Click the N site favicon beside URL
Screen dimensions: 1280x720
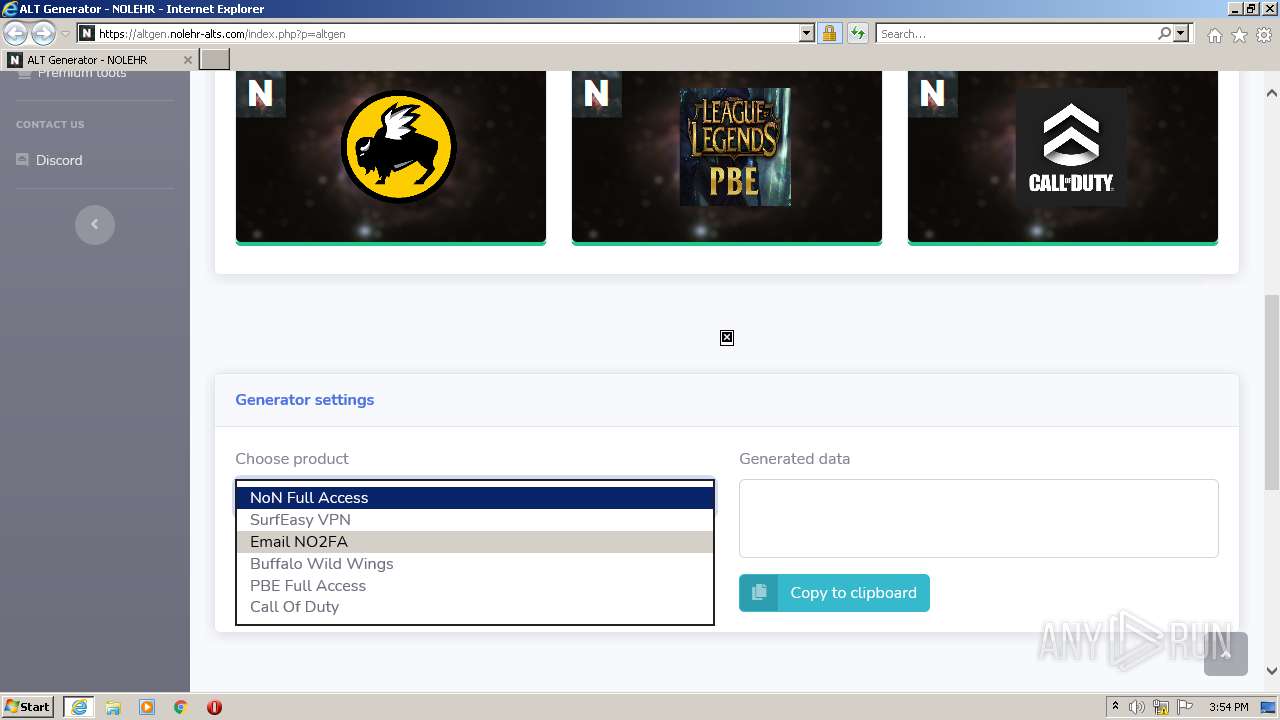coord(86,33)
